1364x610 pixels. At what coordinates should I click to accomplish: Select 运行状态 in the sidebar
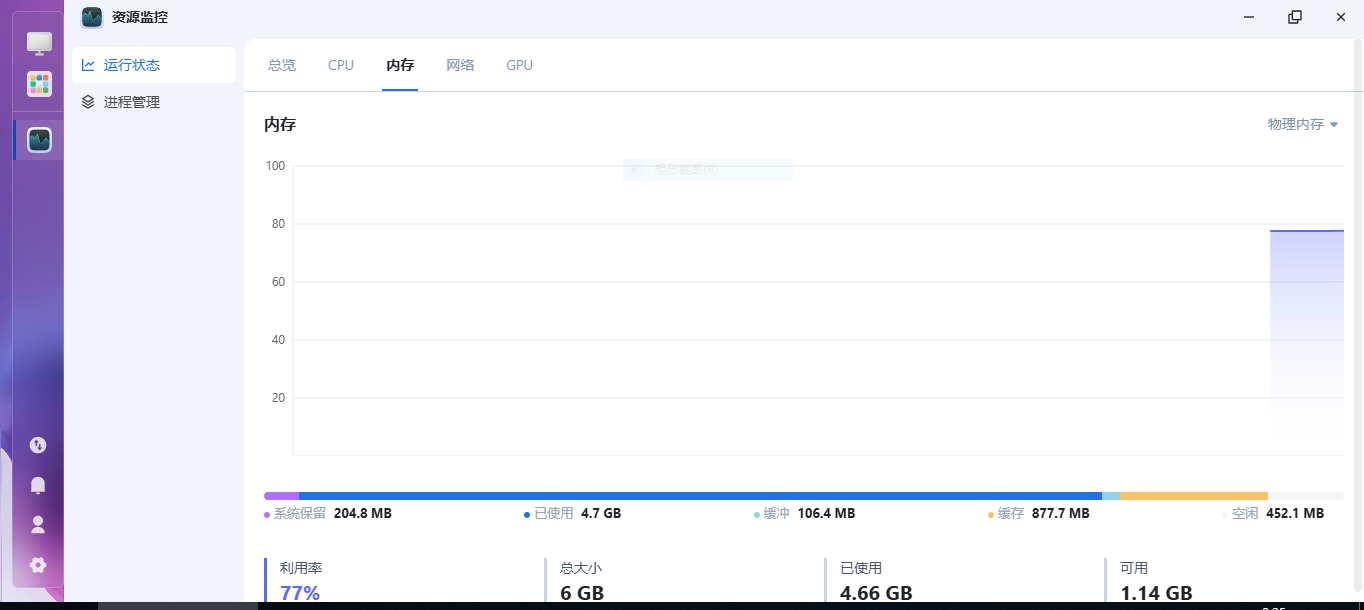pyautogui.click(x=154, y=65)
